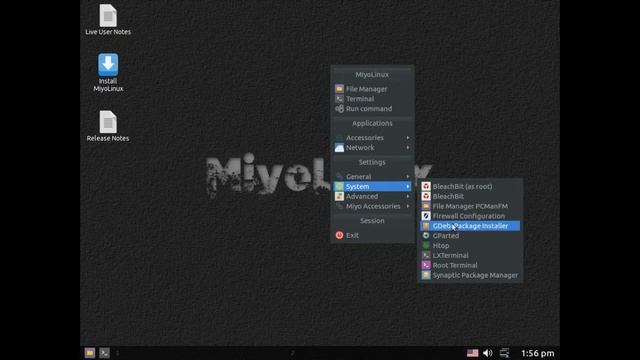This screenshot has width=640, height=360.
Task: Click the Run command gears icon
Action: 339,109
